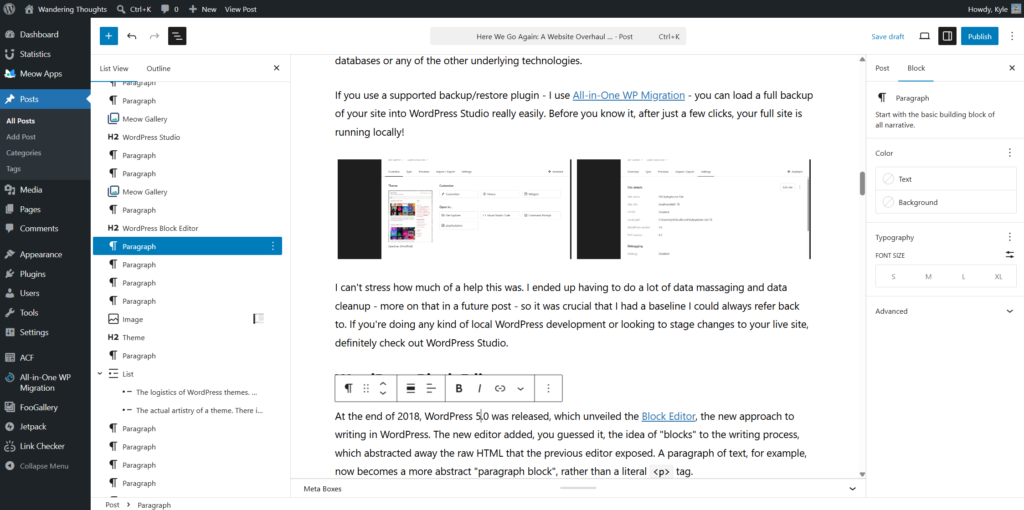Open the Ctrl+K search in admin bar
1024x510 pixels.
coord(134,10)
